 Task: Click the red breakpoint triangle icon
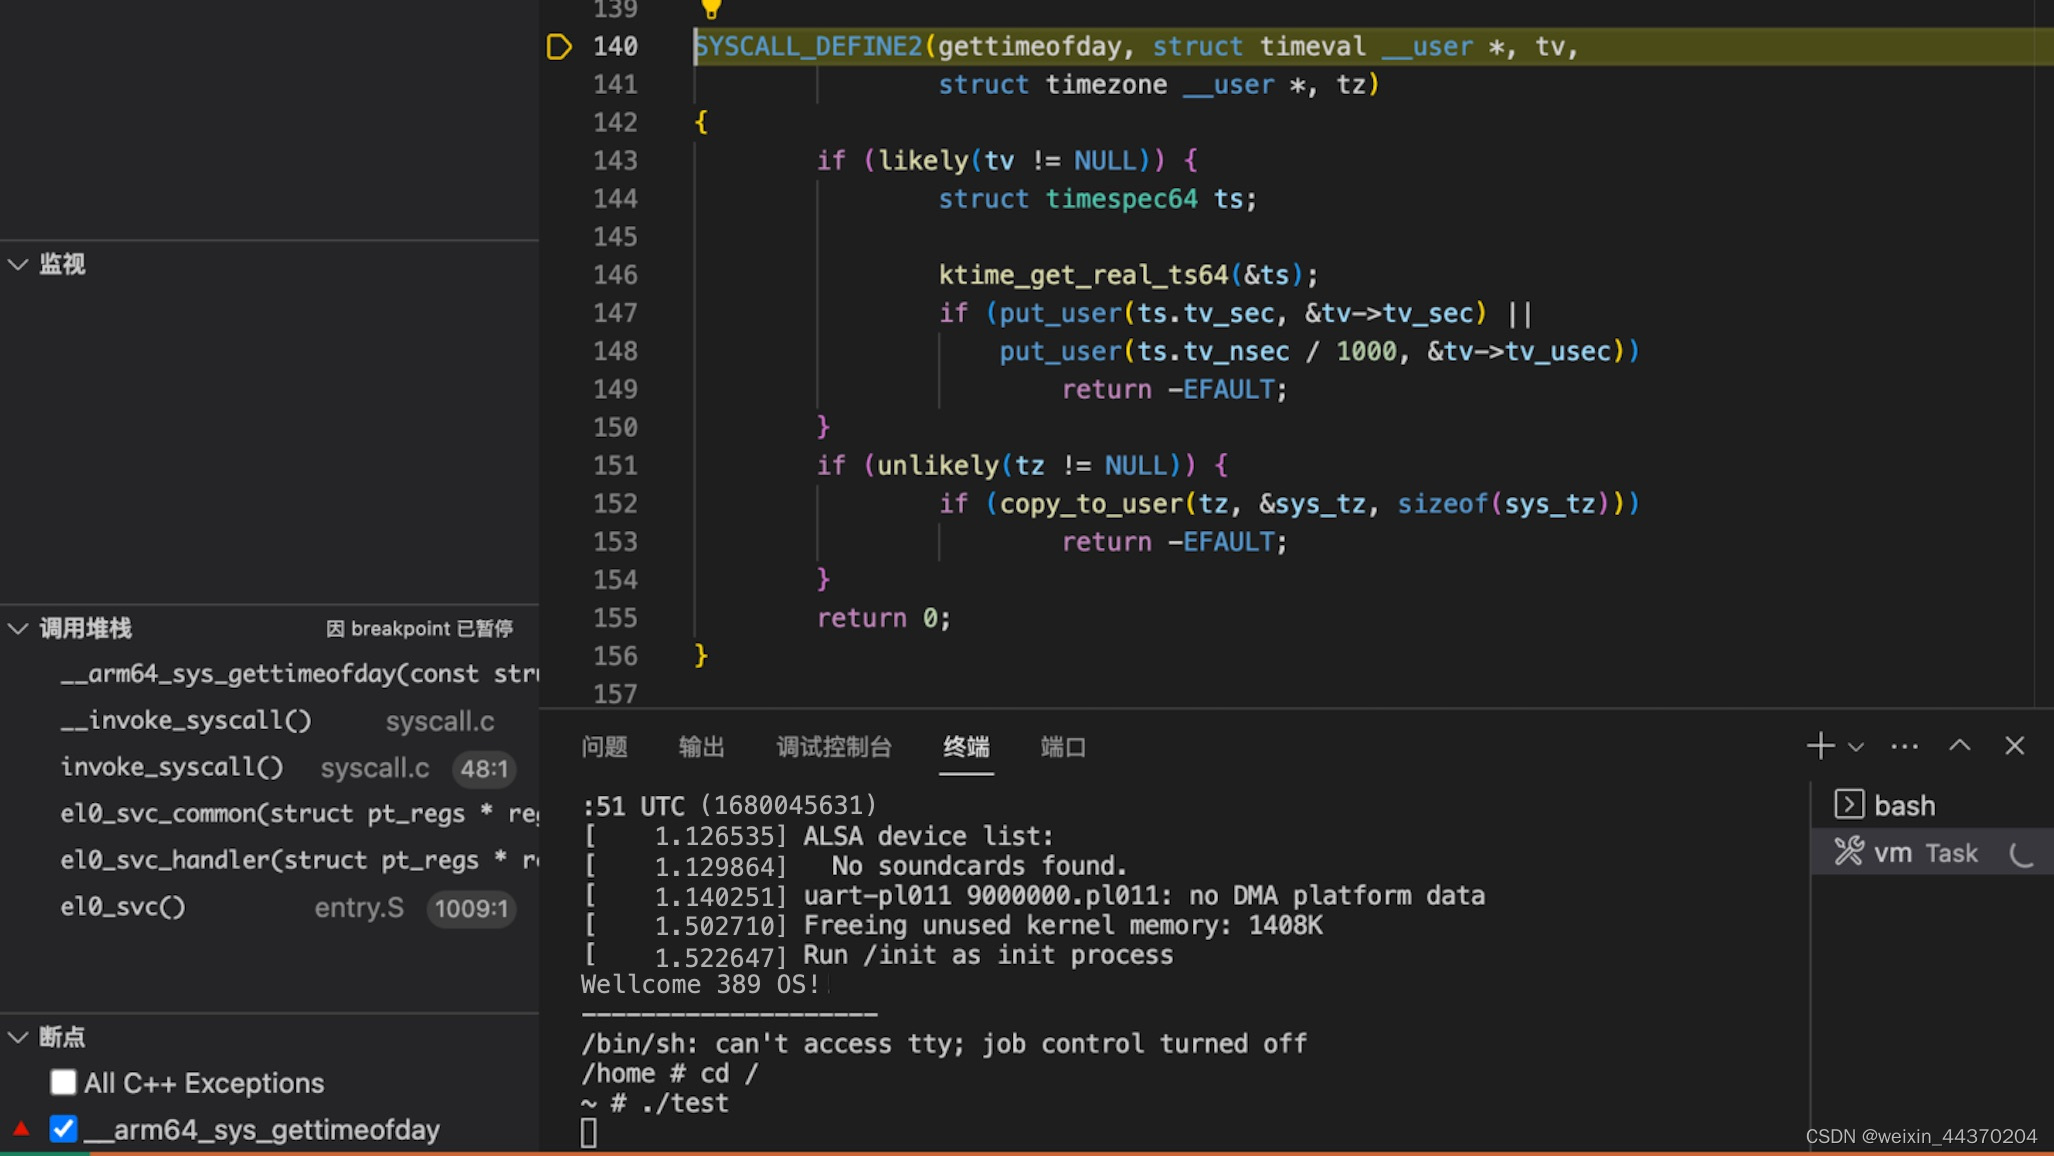point(21,1129)
